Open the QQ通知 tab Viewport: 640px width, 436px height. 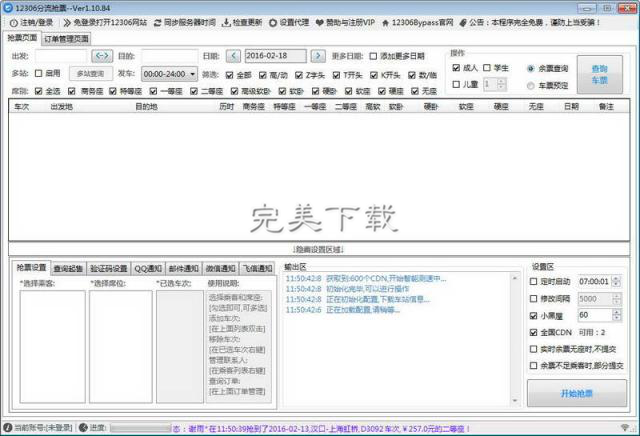148,268
